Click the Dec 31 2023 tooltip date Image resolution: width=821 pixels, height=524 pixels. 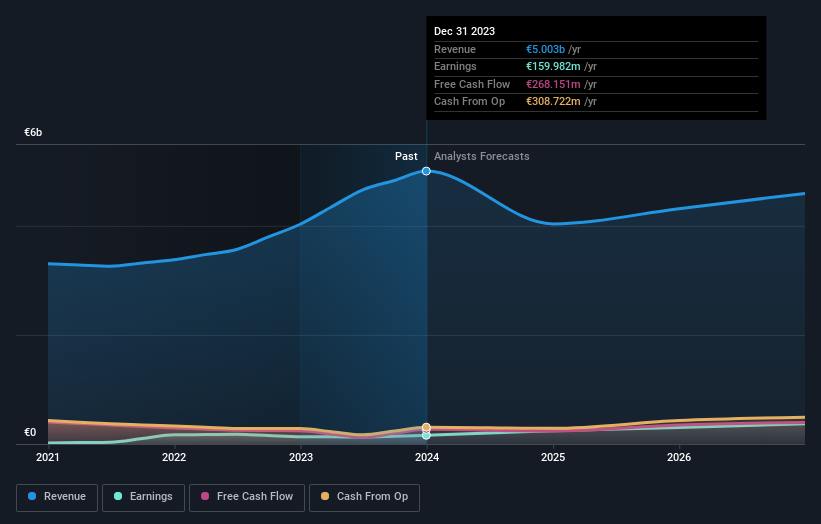464,31
